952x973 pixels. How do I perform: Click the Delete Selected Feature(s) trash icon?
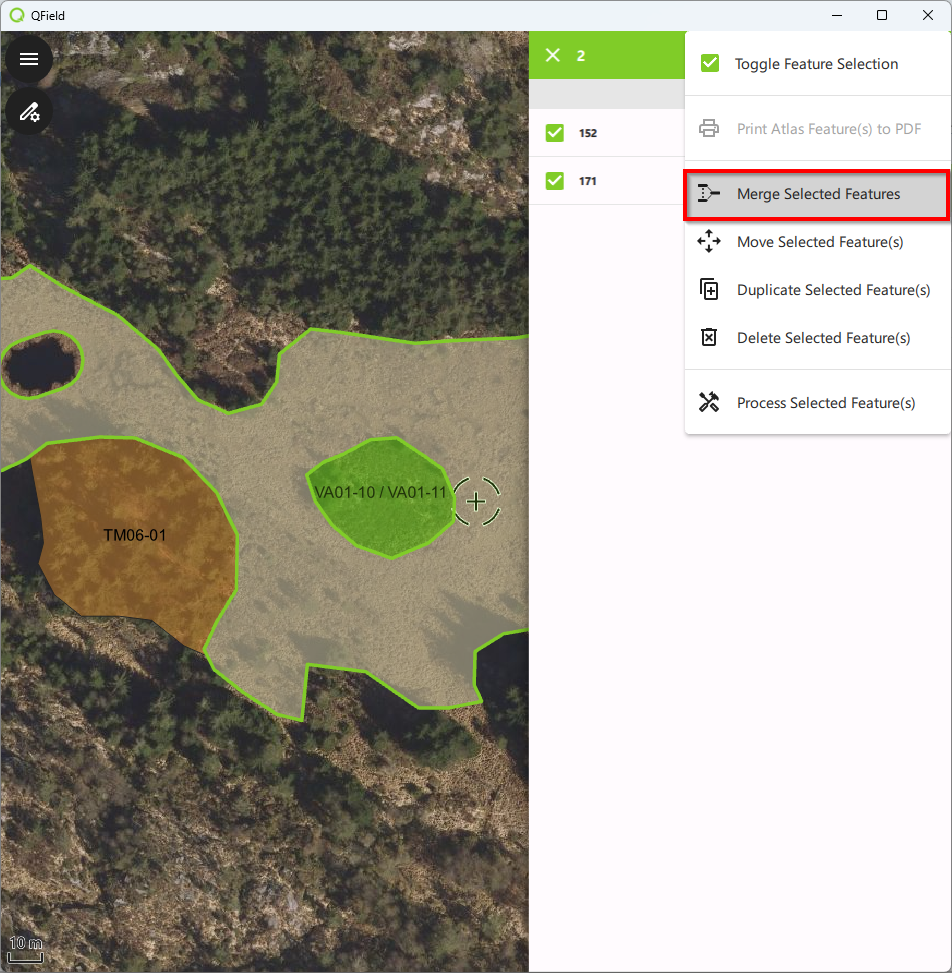(x=709, y=338)
